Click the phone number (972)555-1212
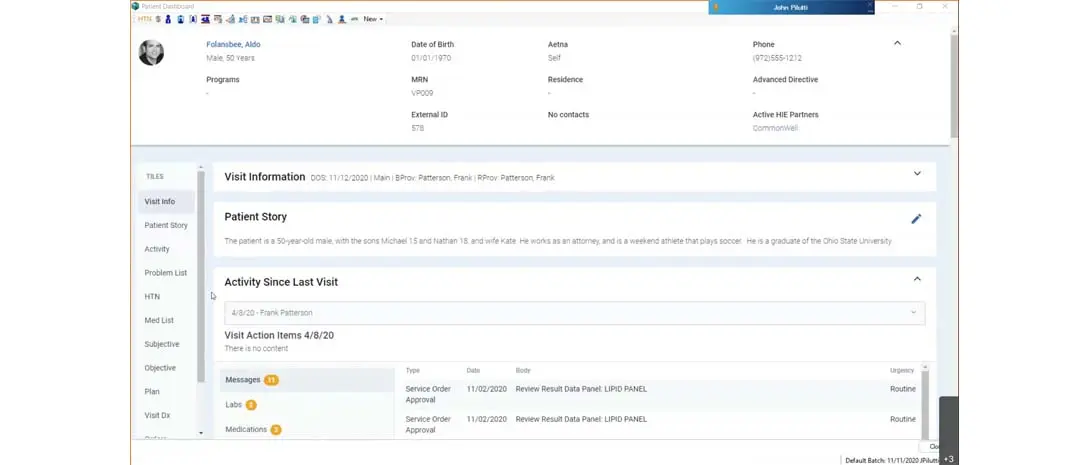 coord(777,58)
